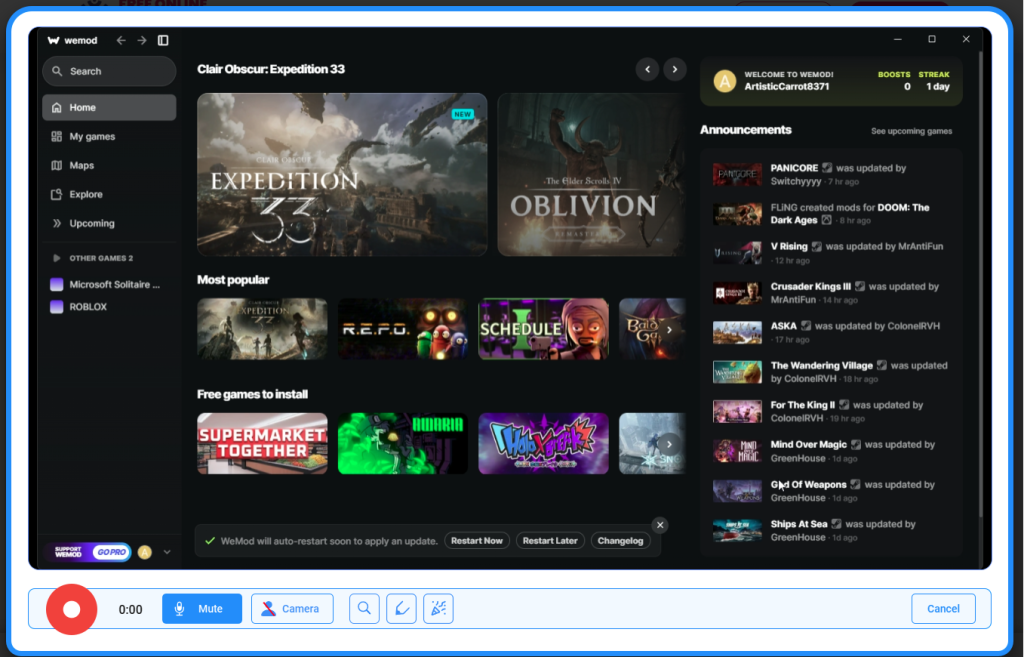Open Supermarket Together game card
Viewport: 1024px width, 657px height.
tap(263, 443)
